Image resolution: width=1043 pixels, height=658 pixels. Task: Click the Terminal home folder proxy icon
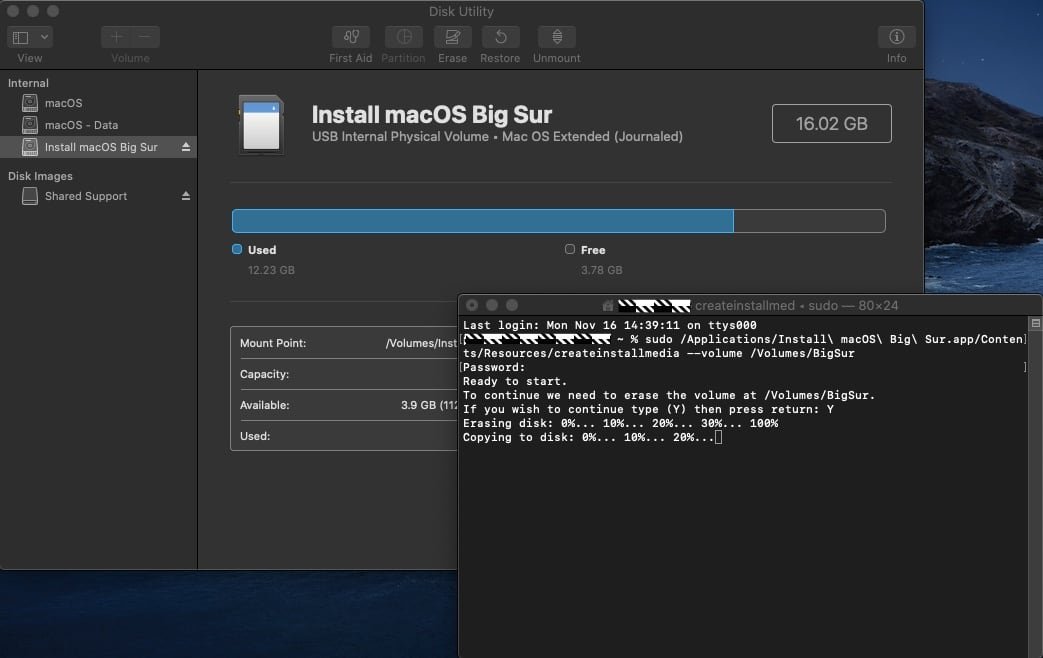coord(607,305)
